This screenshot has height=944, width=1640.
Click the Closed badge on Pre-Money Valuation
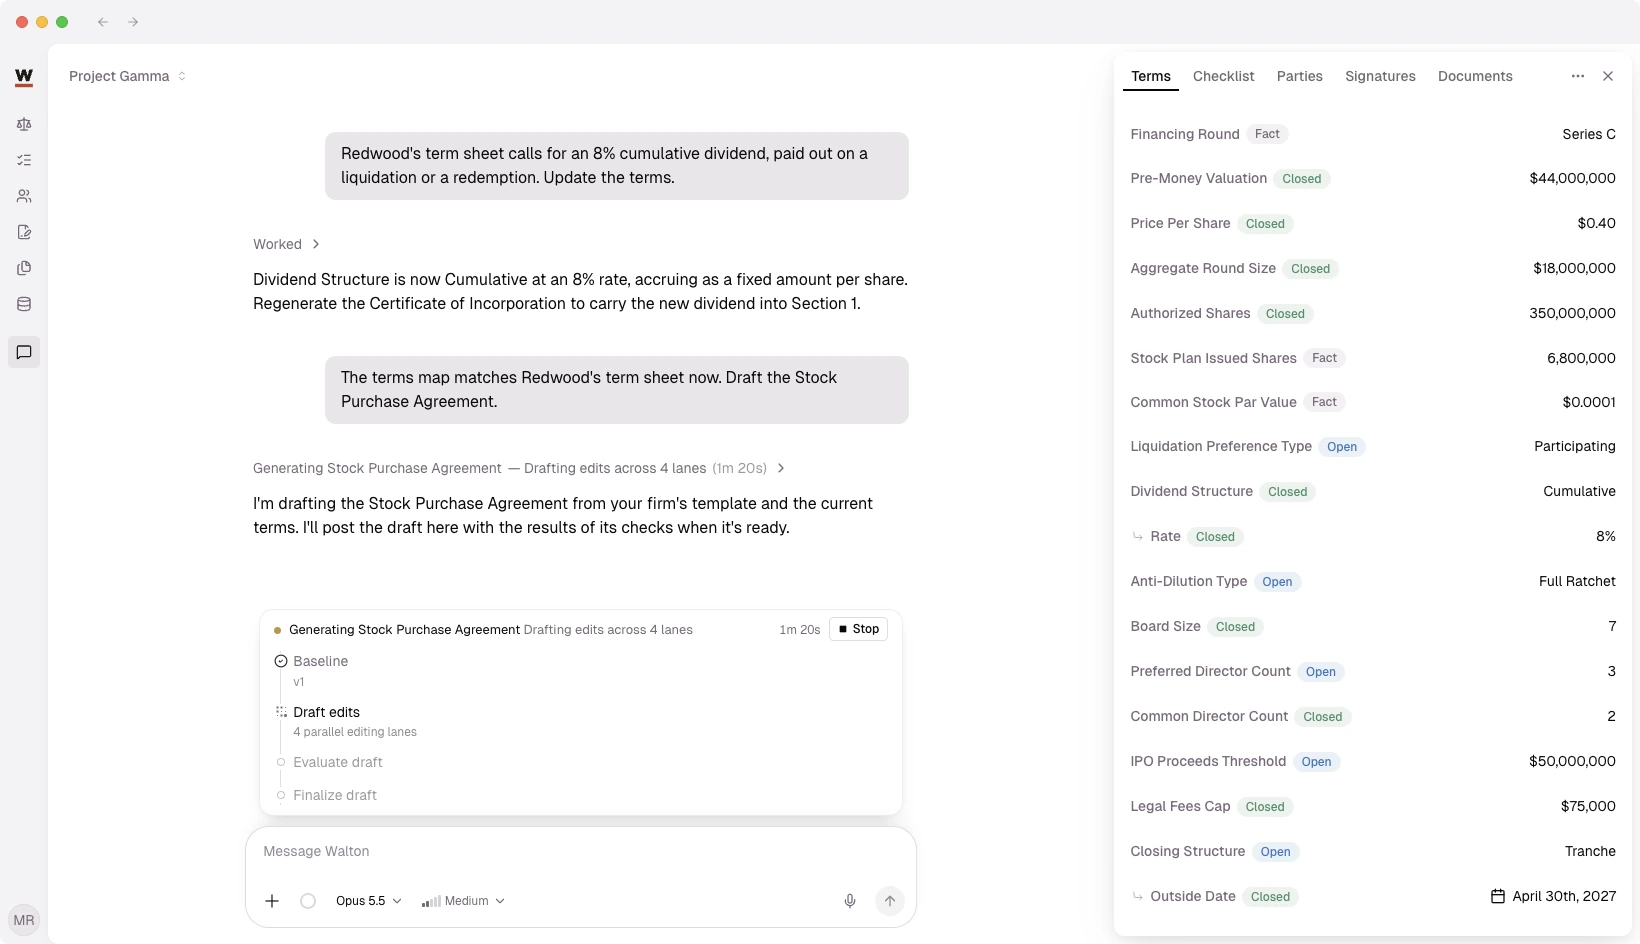pos(1302,179)
